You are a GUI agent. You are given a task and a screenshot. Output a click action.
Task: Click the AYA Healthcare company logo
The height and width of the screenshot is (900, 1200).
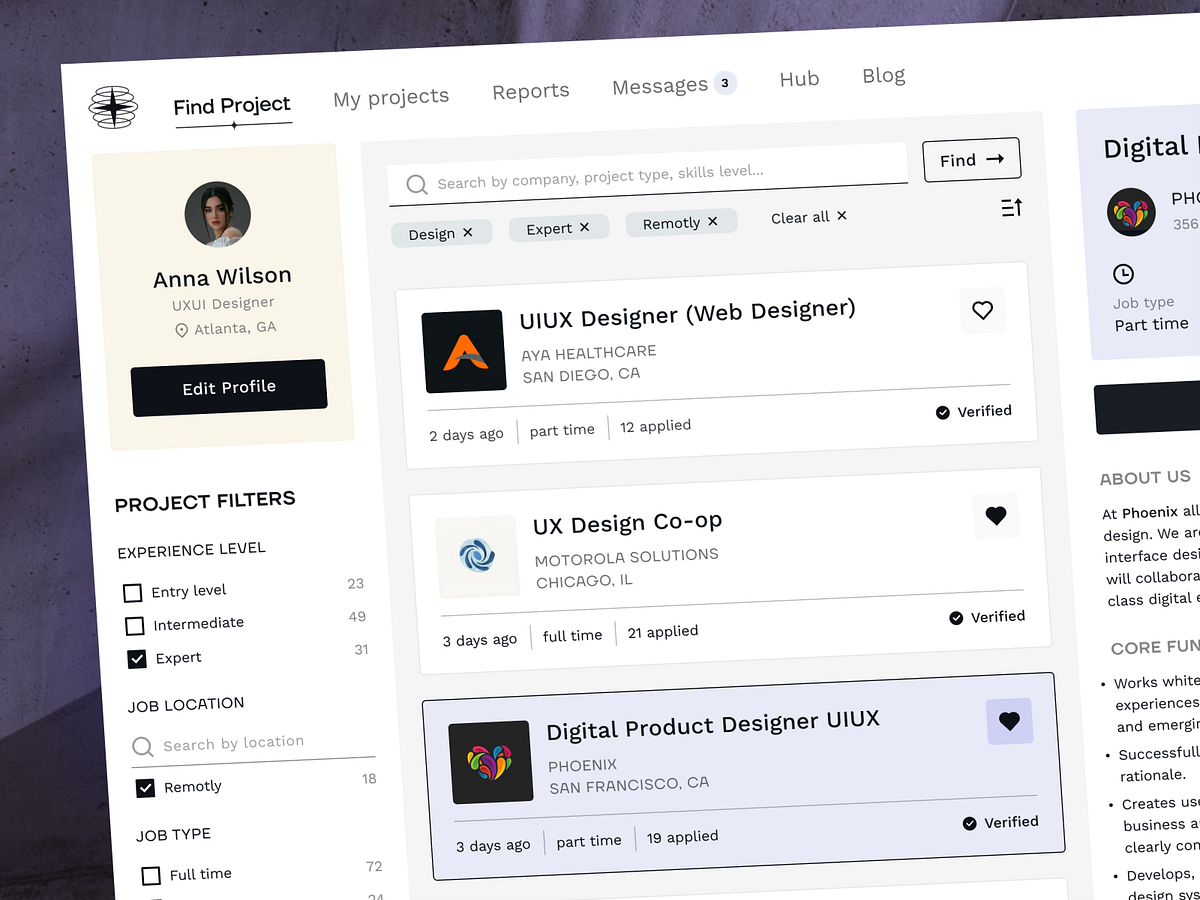464,350
